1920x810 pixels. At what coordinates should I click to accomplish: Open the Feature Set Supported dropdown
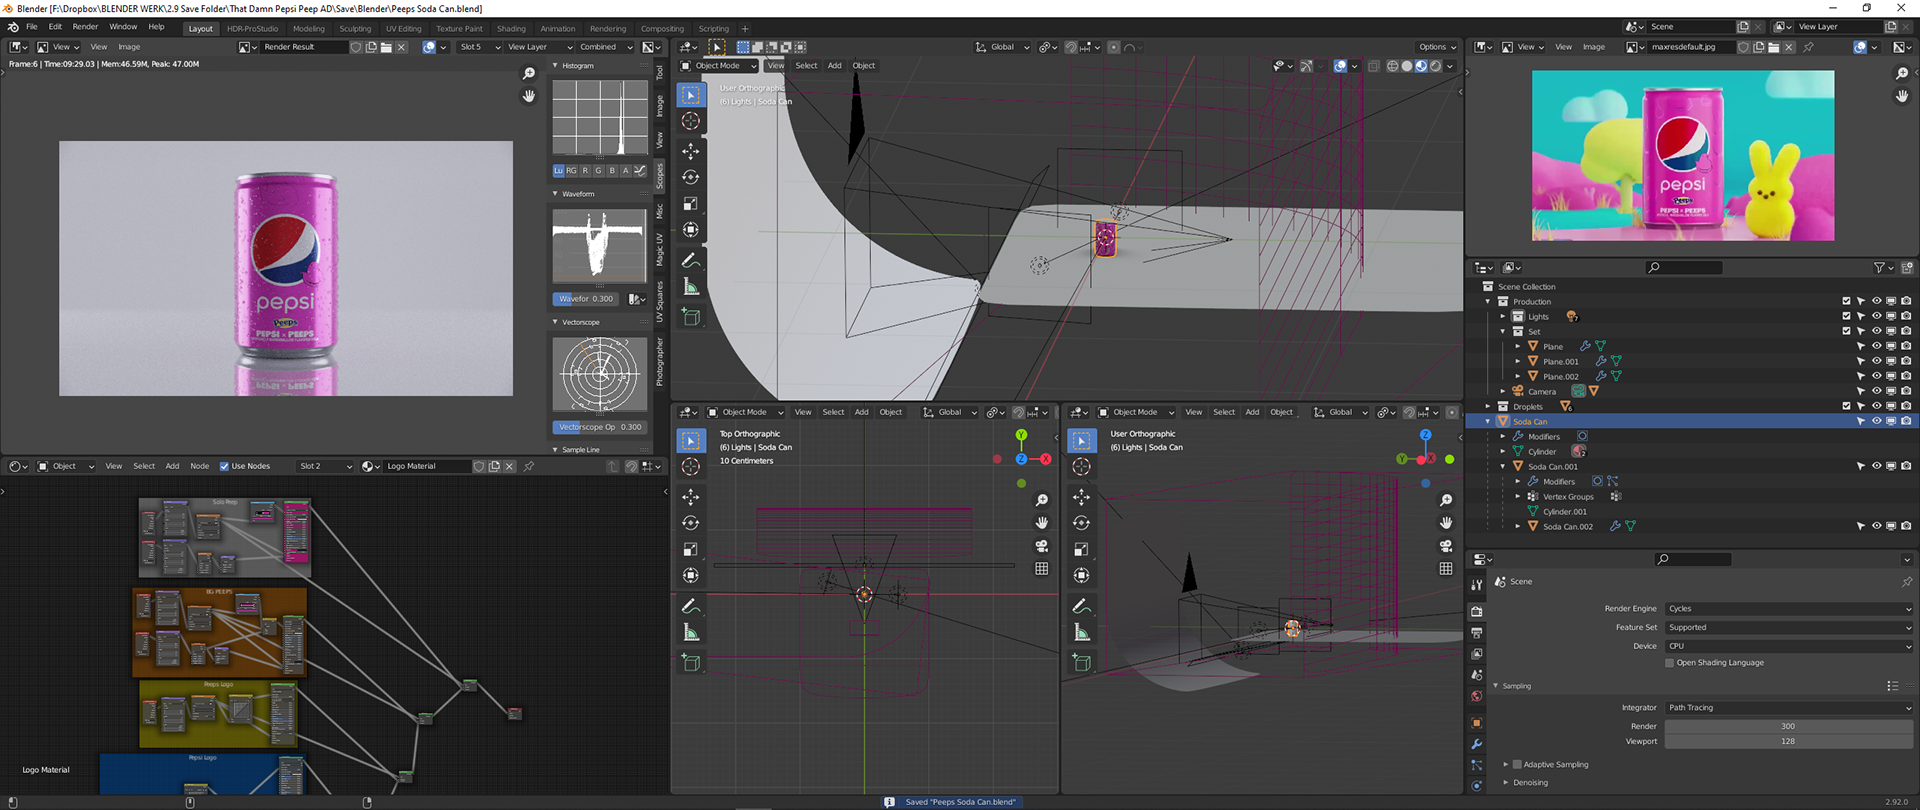coord(1789,627)
